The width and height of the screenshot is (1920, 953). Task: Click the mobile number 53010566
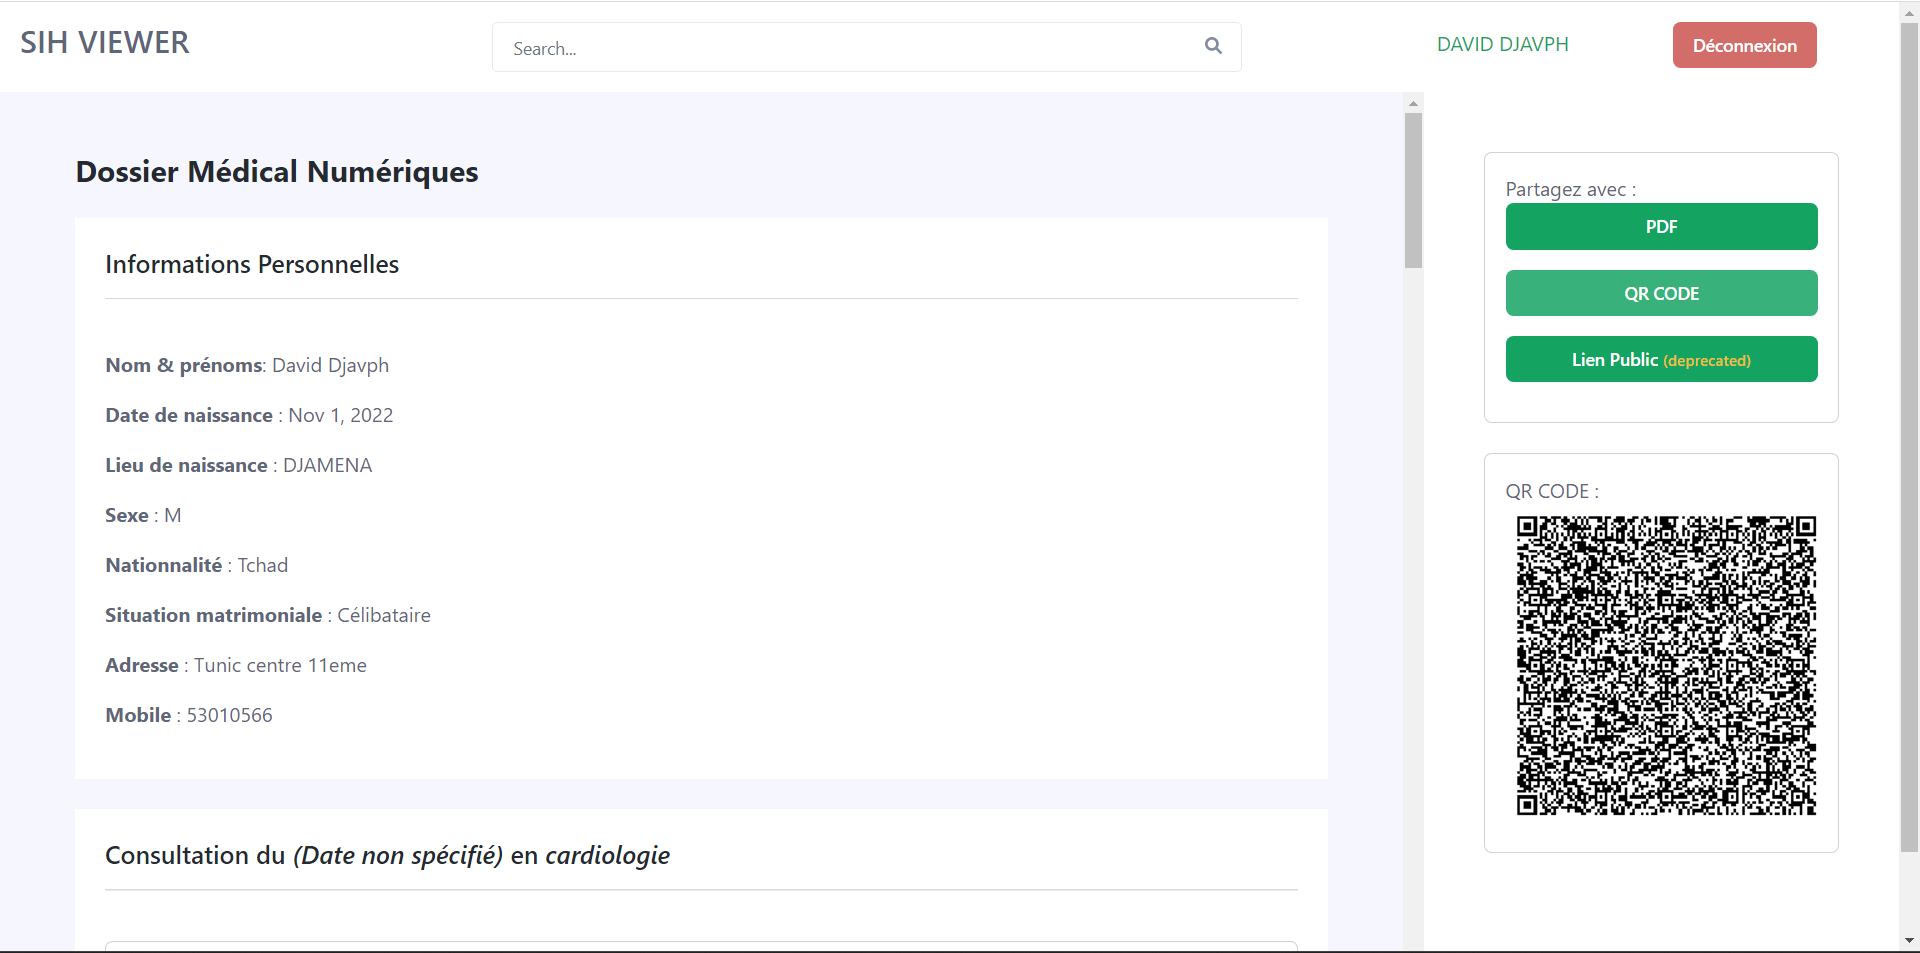(229, 716)
